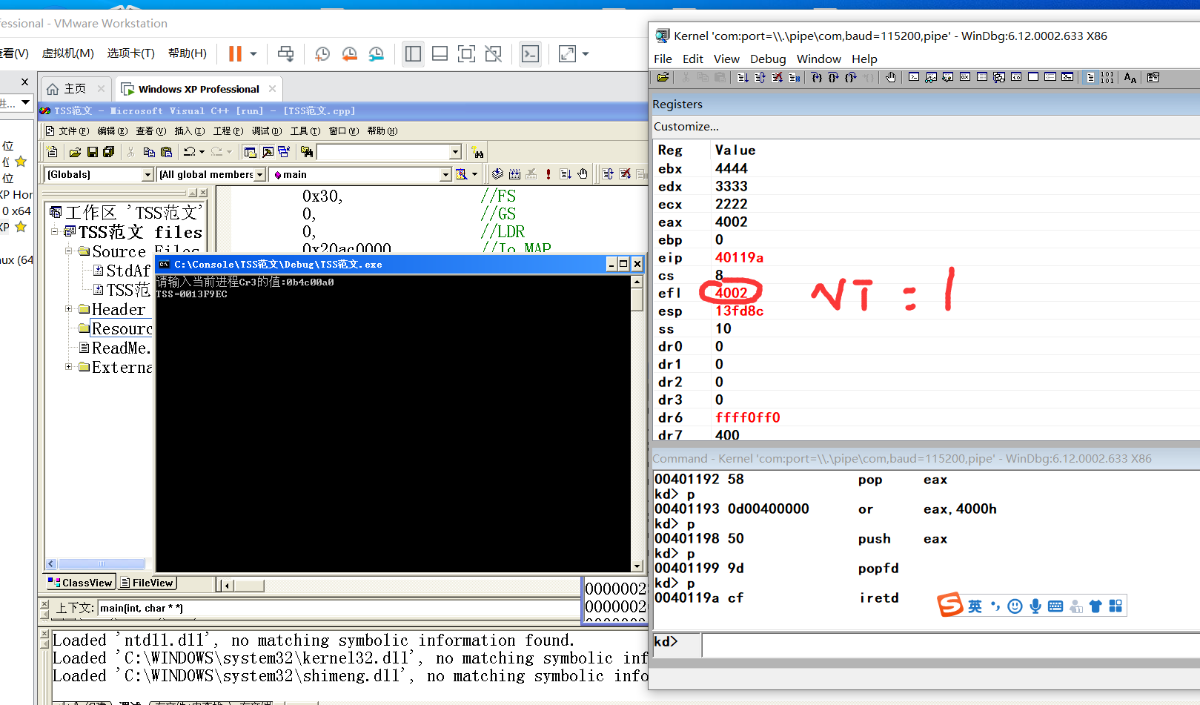Open Visual C++ 调试(D) menu
This screenshot has height=705, width=1200.
(266, 131)
